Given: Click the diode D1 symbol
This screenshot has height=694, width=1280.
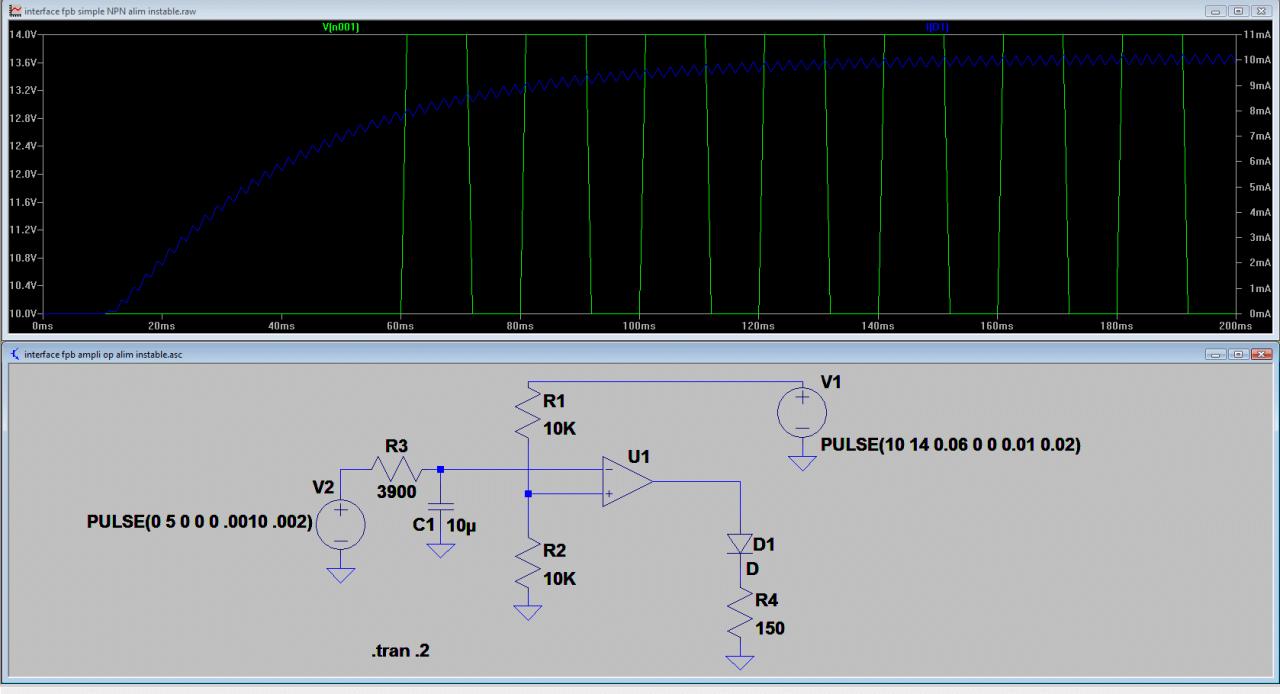Looking at the screenshot, I should coord(741,544).
